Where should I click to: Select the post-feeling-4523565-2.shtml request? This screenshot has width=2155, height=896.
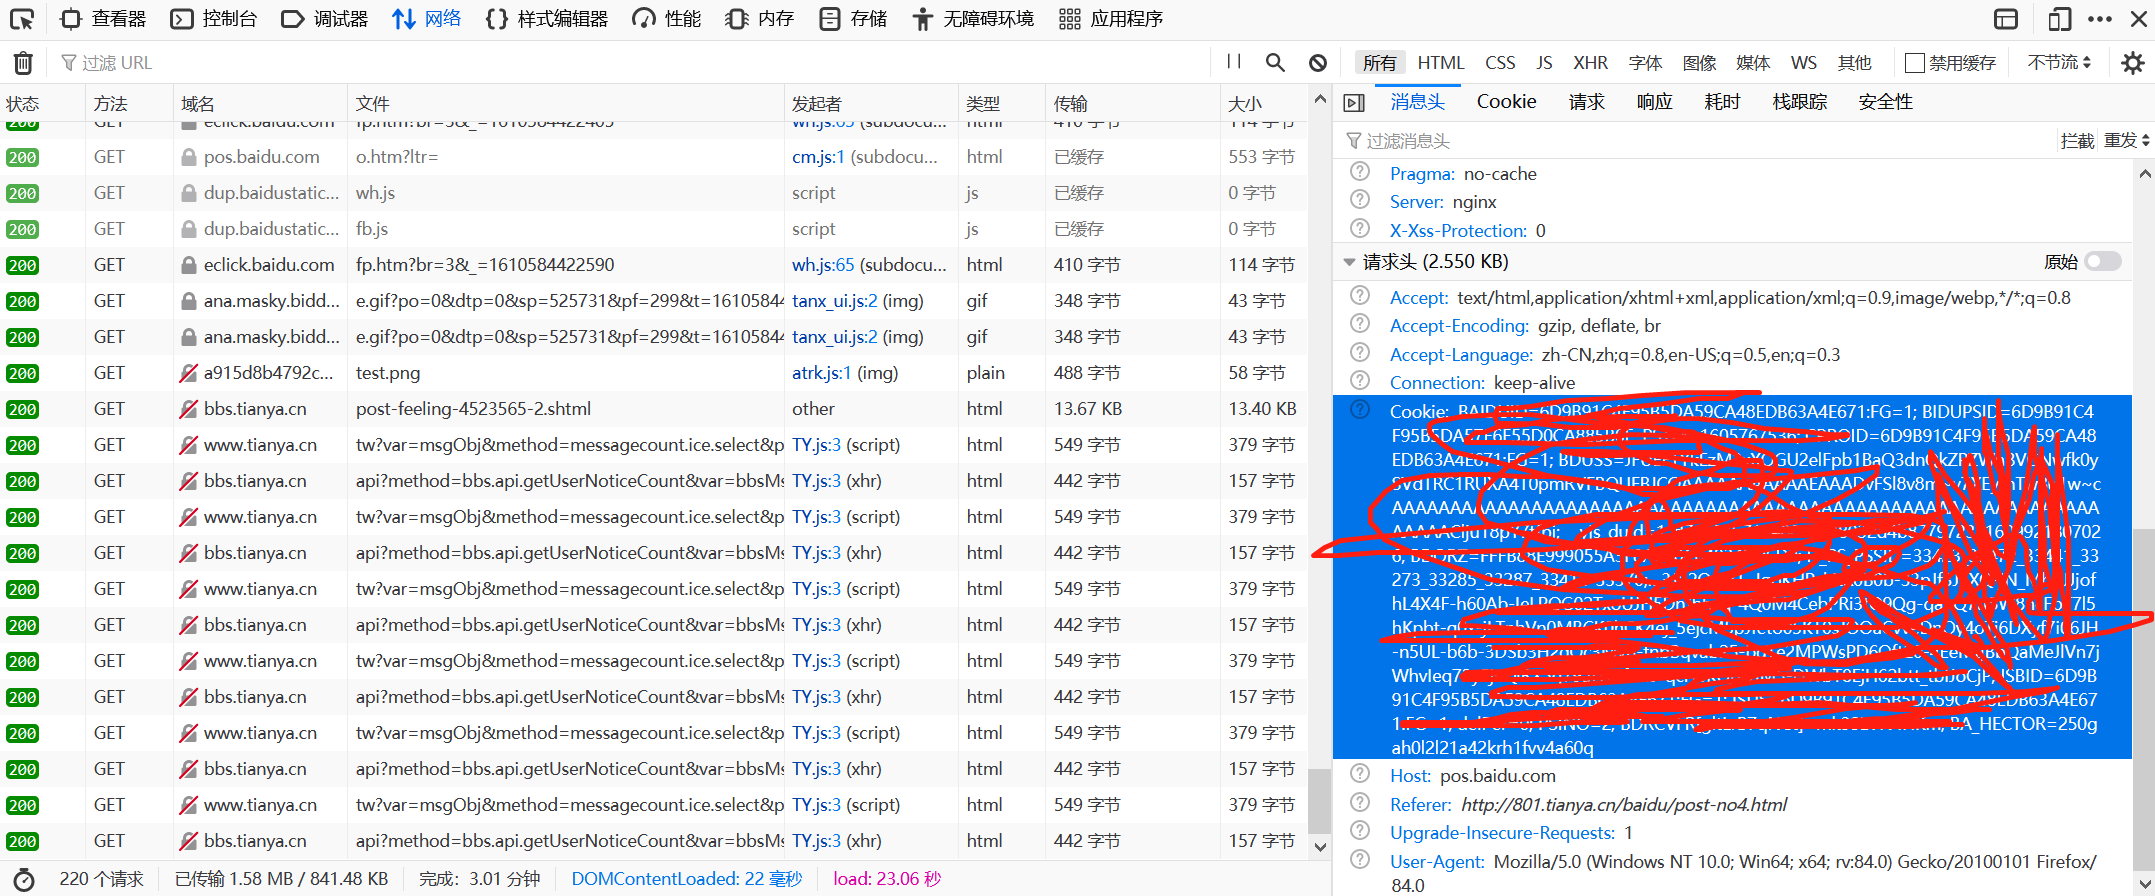point(654,409)
